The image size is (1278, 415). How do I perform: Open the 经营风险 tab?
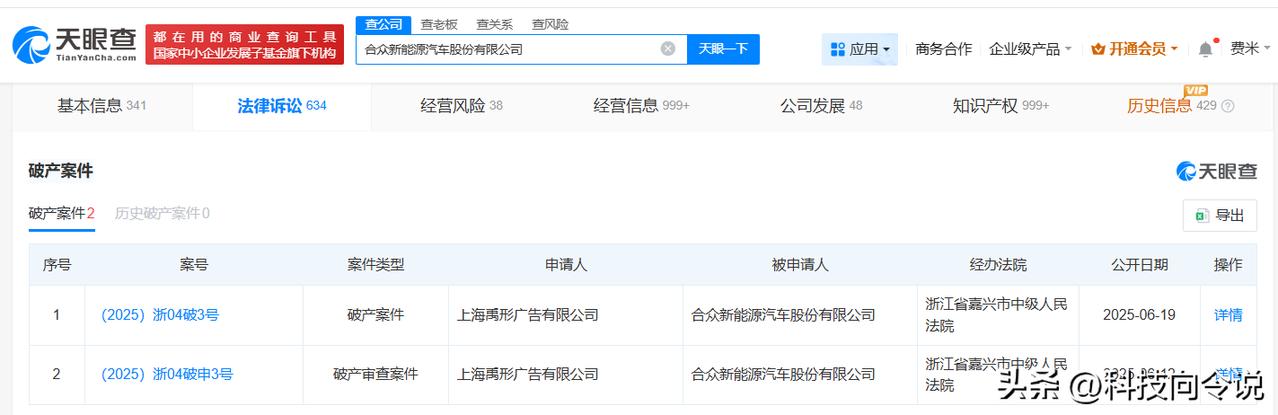pos(461,106)
